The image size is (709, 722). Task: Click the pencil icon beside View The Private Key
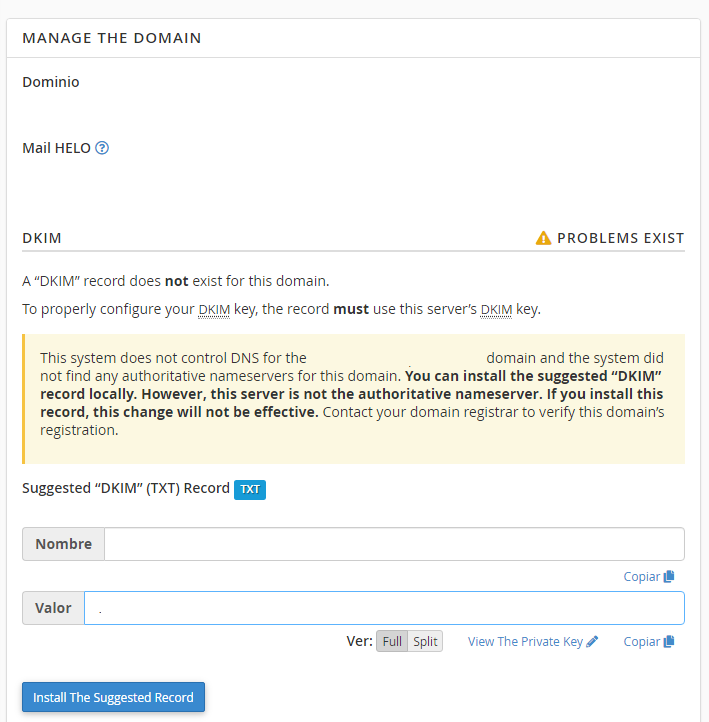[x=592, y=641]
